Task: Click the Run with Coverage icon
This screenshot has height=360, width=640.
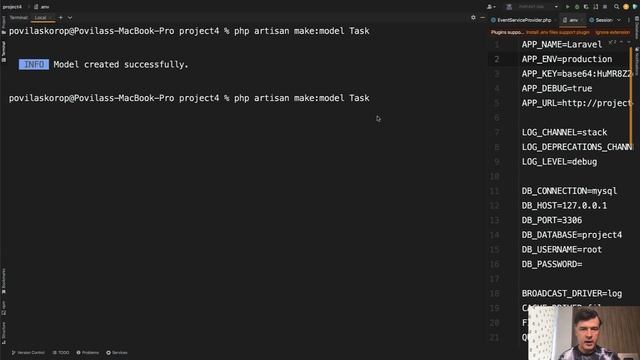Action: [586, 7]
